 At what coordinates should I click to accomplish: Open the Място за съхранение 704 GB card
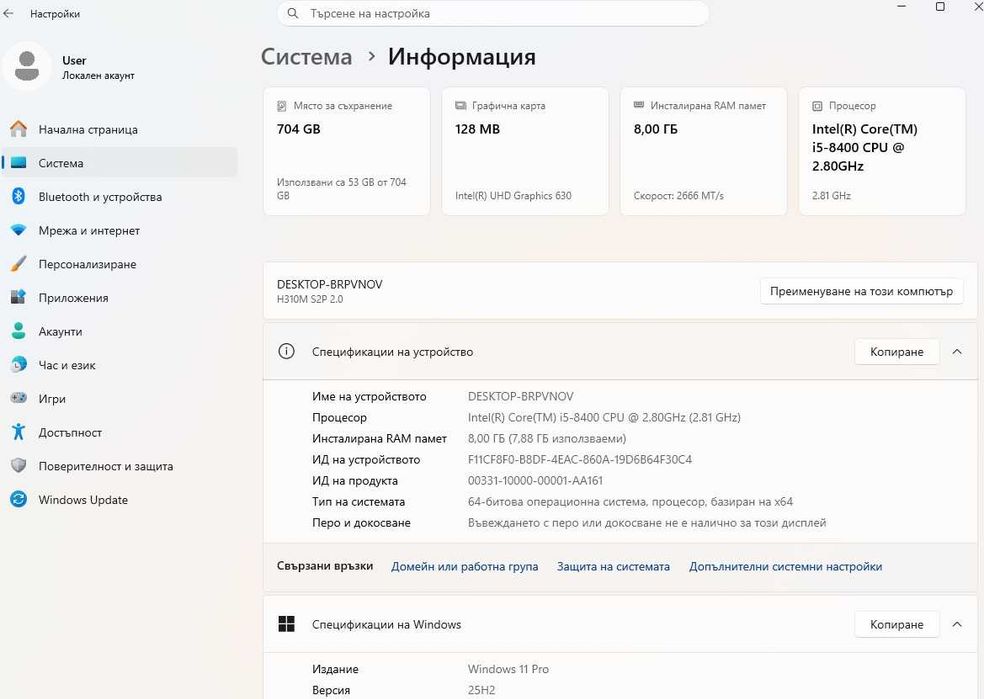[x=346, y=151]
